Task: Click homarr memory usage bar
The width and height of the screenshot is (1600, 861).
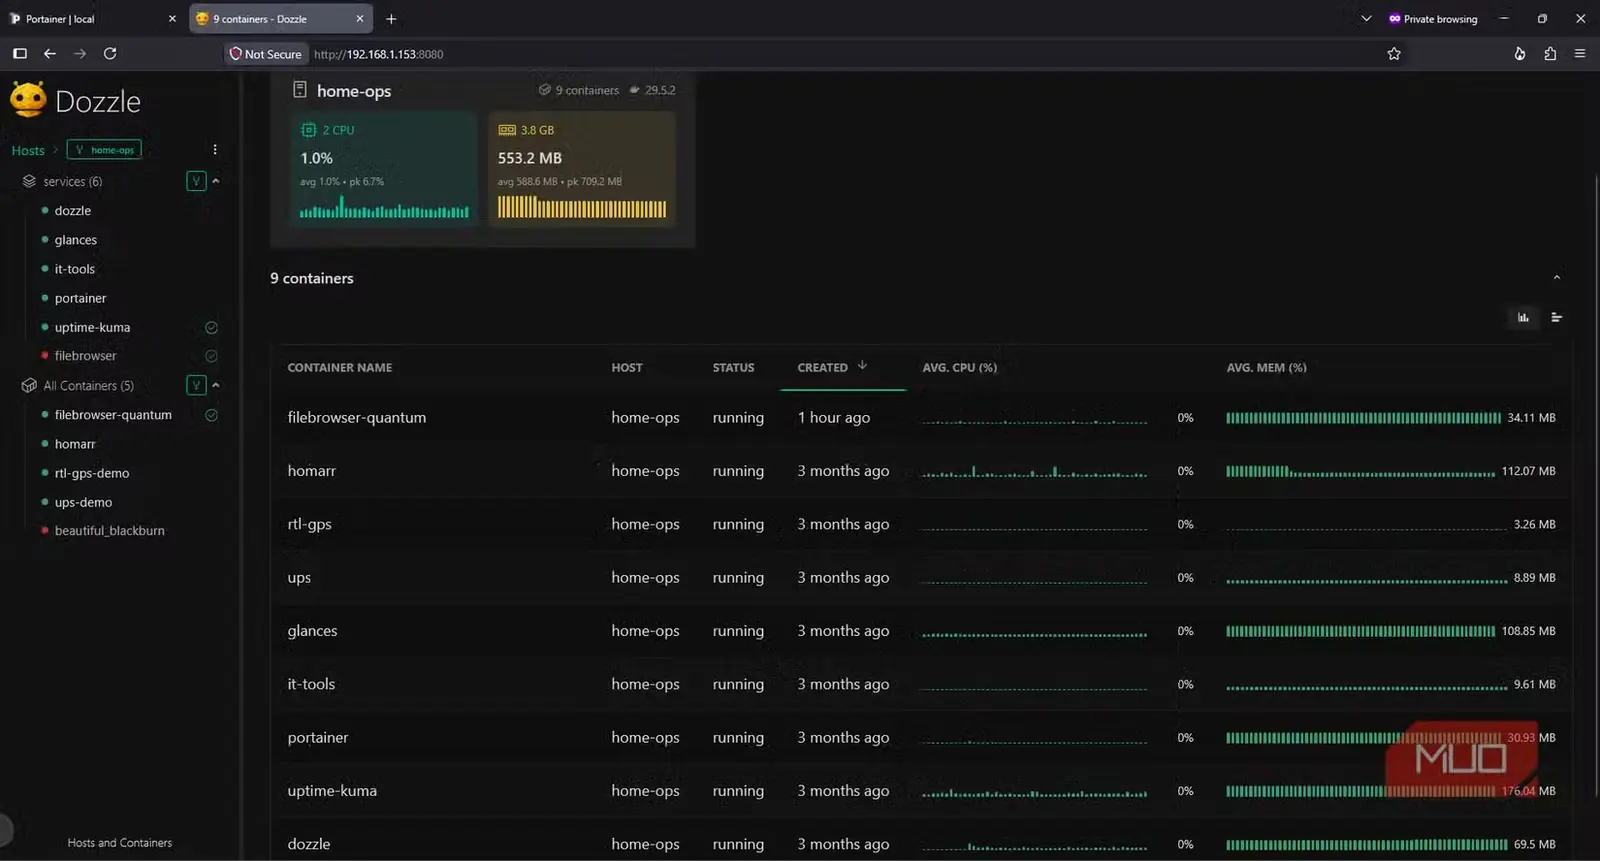Action: click(x=1360, y=471)
